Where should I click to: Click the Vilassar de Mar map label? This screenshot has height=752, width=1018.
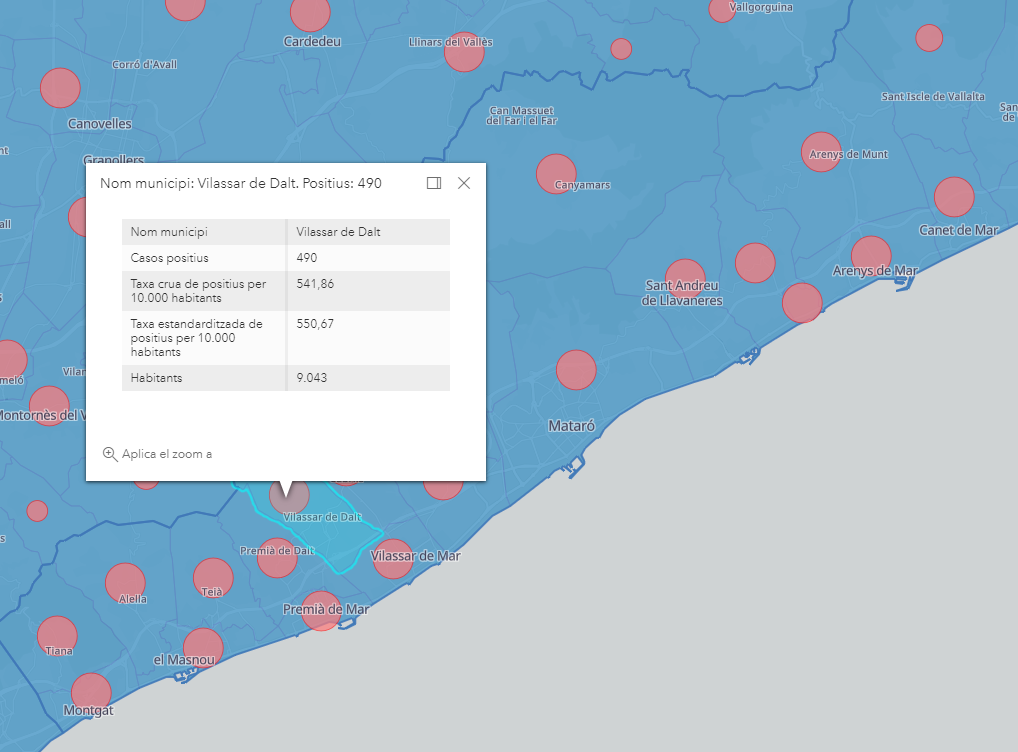click(416, 556)
